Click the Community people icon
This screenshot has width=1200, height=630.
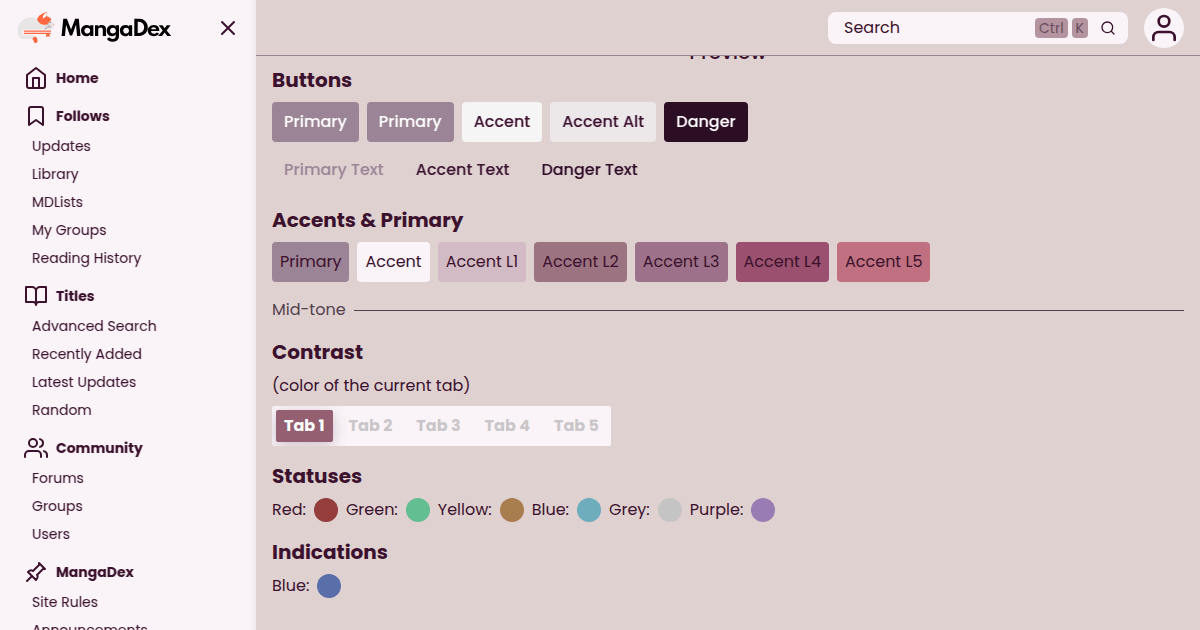click(36, 448)
